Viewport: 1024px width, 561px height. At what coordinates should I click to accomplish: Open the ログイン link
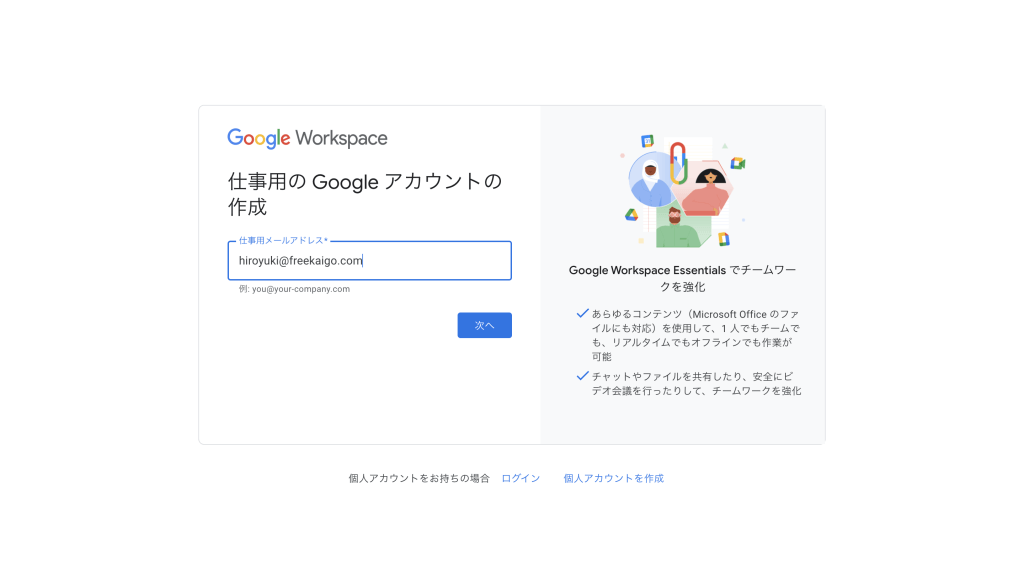tap(520, 479)
